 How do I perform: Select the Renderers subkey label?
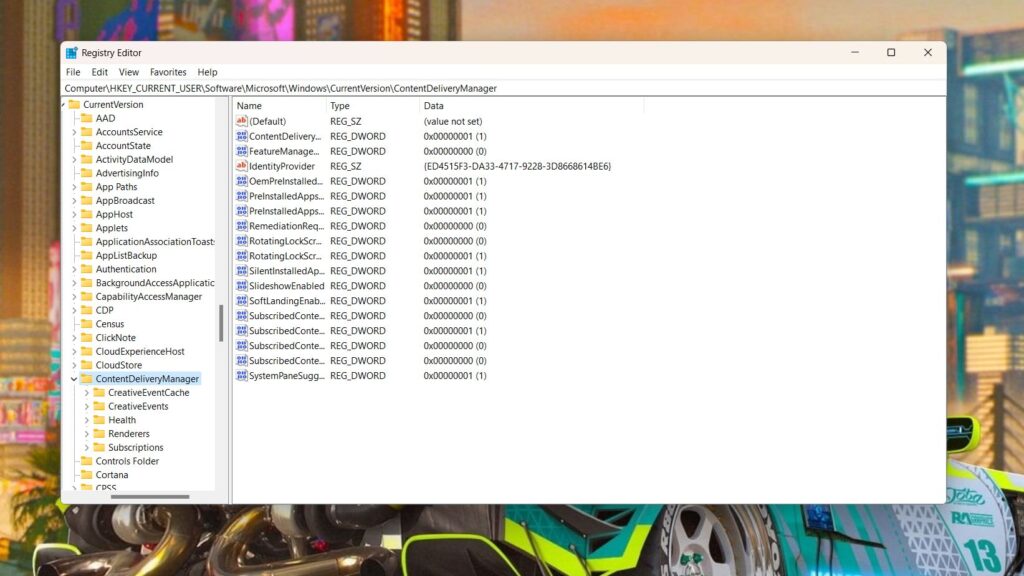pyautogui.click(x=129, y=434)
